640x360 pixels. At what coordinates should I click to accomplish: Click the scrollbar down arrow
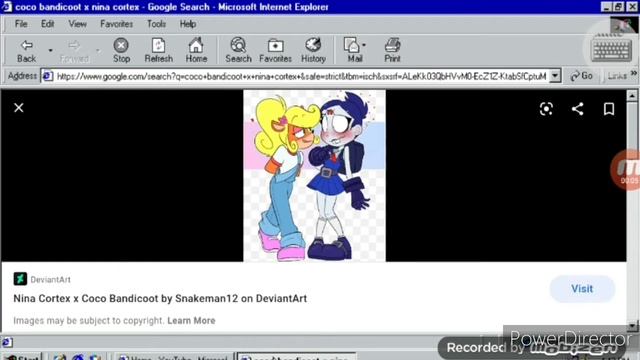pyautogui.click(x=632, y=325)
